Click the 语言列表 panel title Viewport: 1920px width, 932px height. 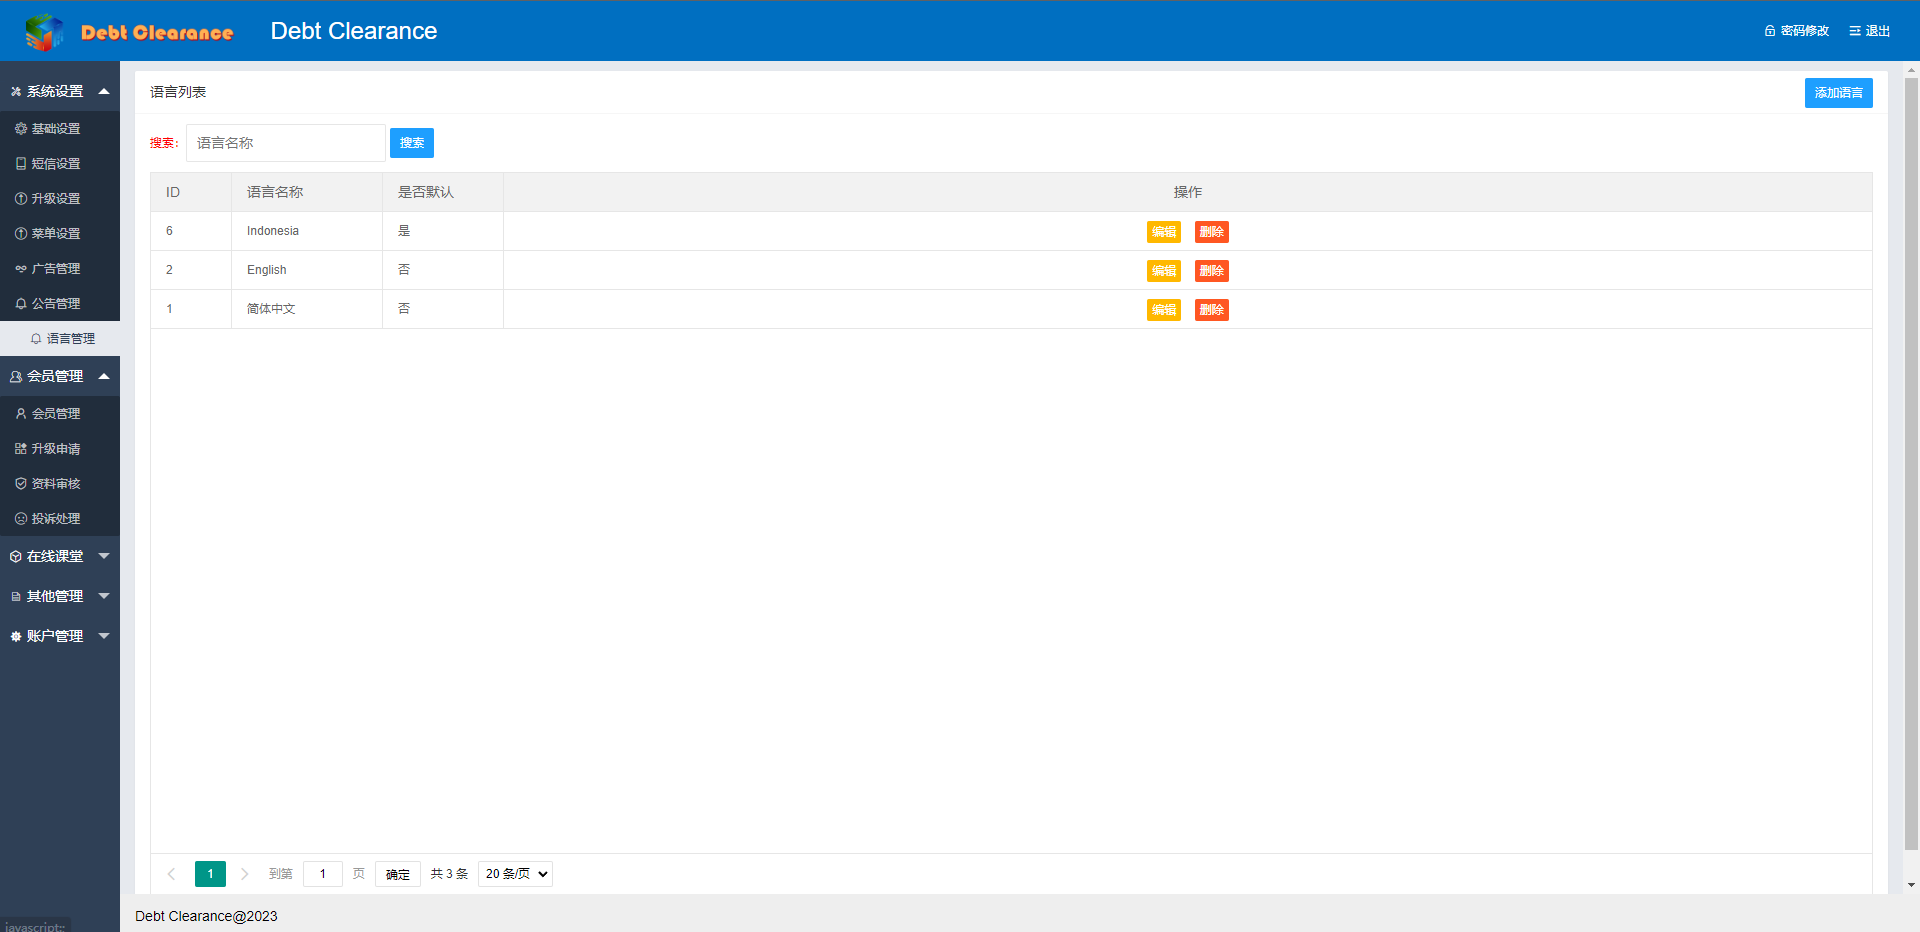[178, 92]
